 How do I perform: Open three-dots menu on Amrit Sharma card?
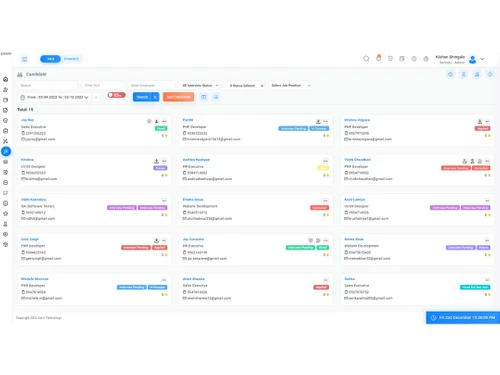[x=326, y=280]
